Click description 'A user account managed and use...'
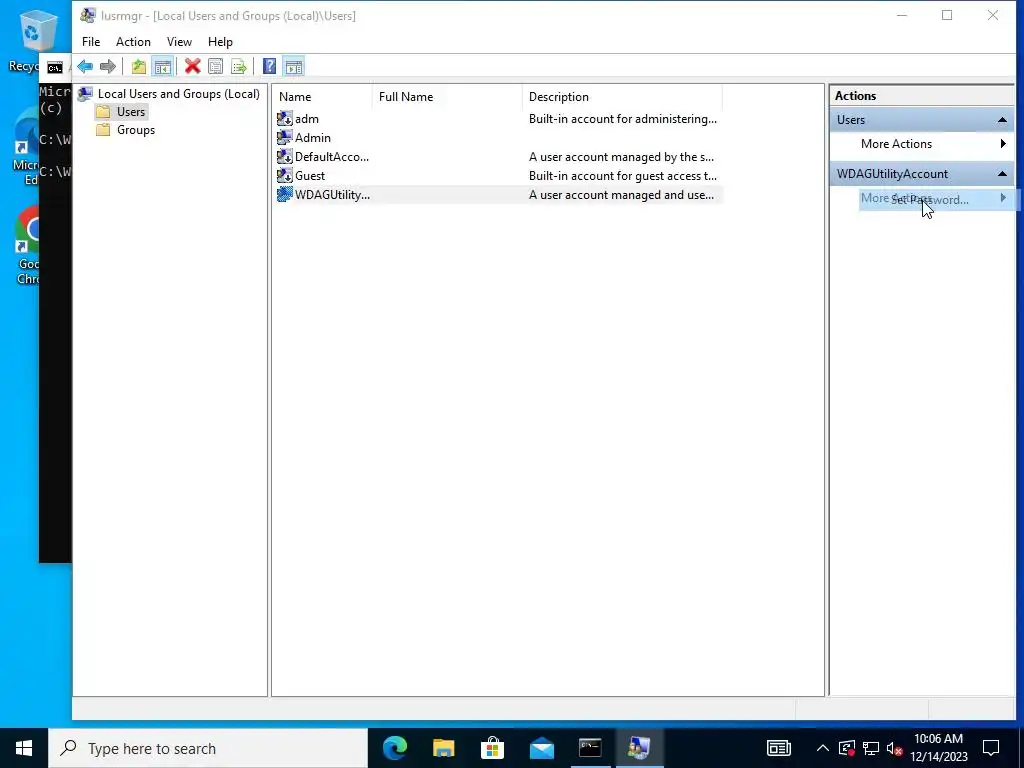Screen dimensions: 1024x768 621,195
